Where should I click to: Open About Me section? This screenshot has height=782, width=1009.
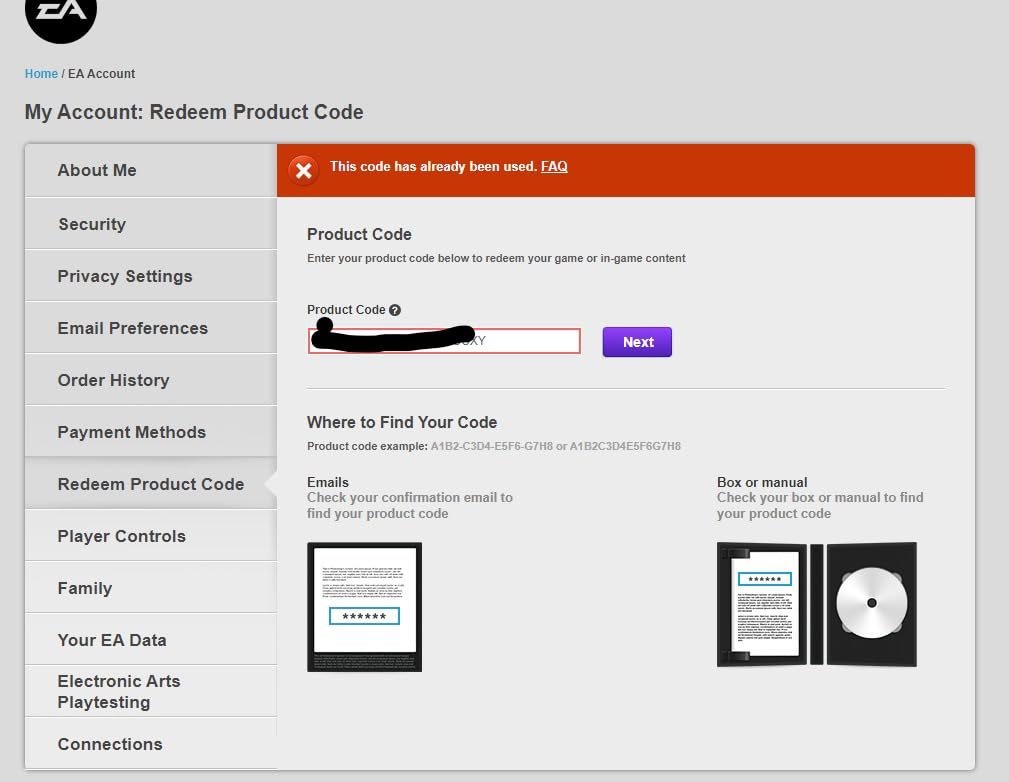pyautogui.click(x=151, y=170)
